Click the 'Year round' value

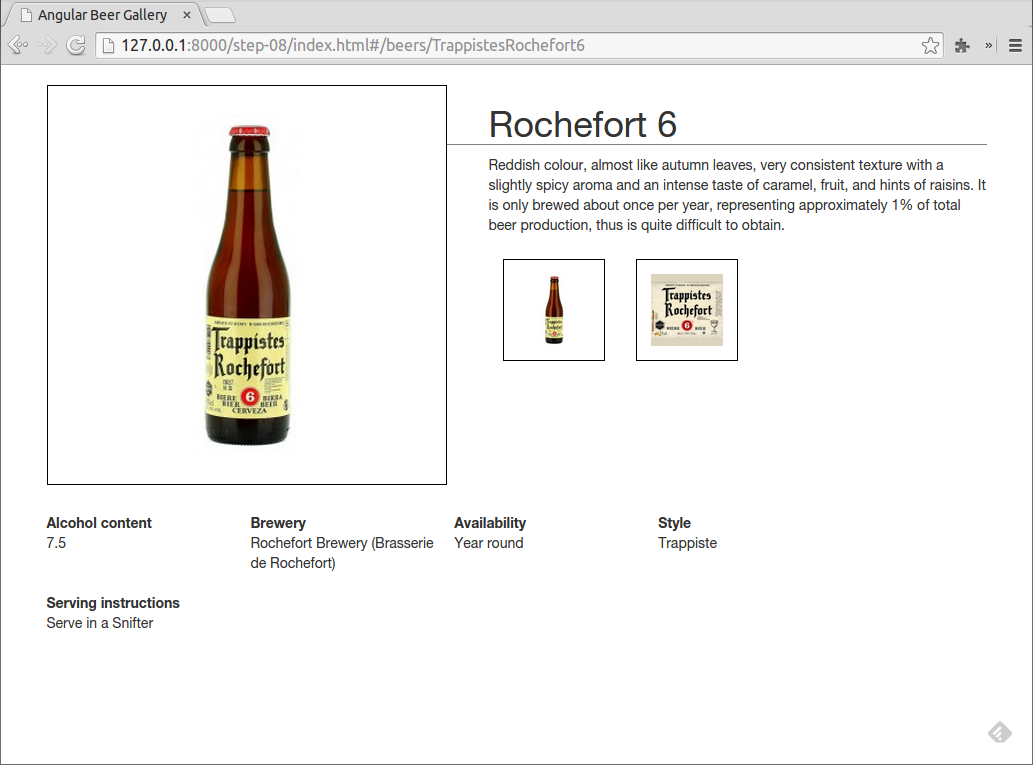(x=489, y=543)
